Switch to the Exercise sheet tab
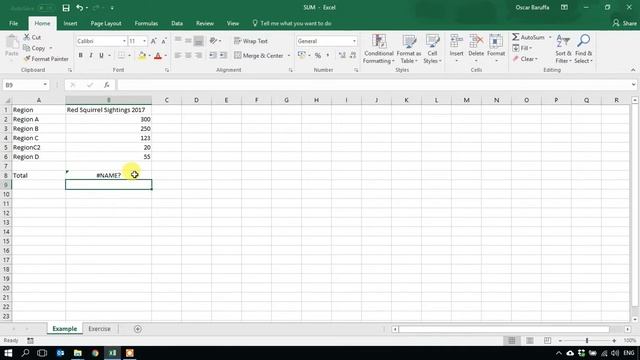Image resolution: width=640 pixels, height=360 pixels. point(99,329)
